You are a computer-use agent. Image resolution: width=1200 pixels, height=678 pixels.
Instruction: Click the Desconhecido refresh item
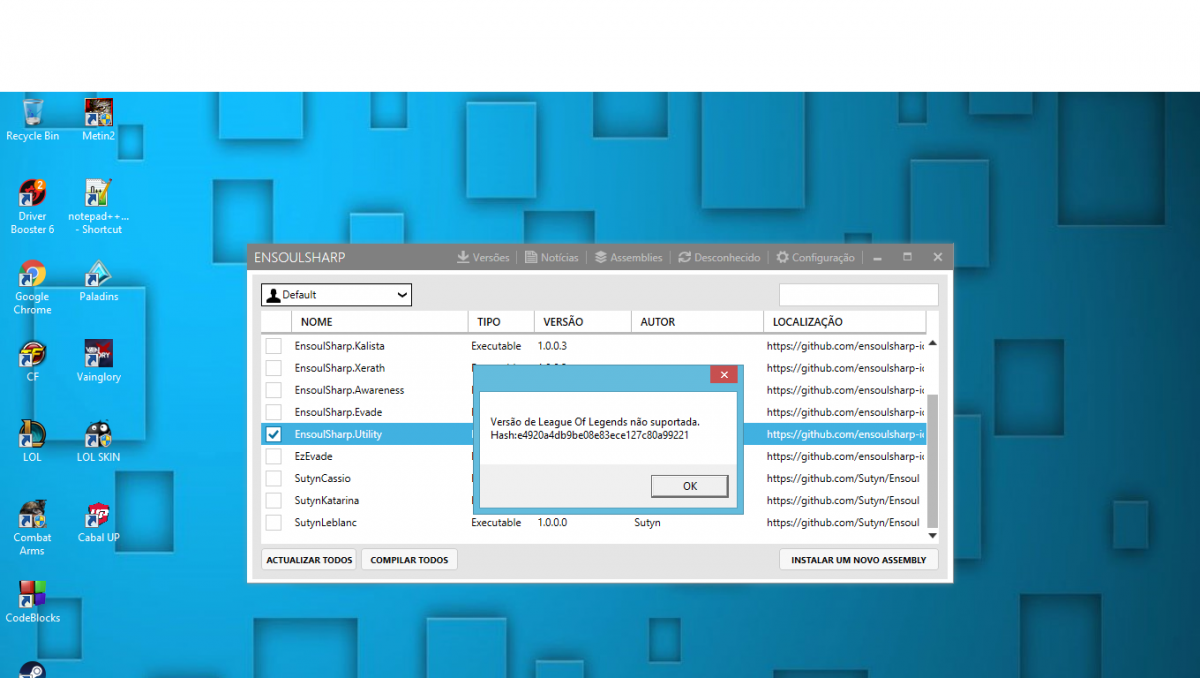[719, 258]
